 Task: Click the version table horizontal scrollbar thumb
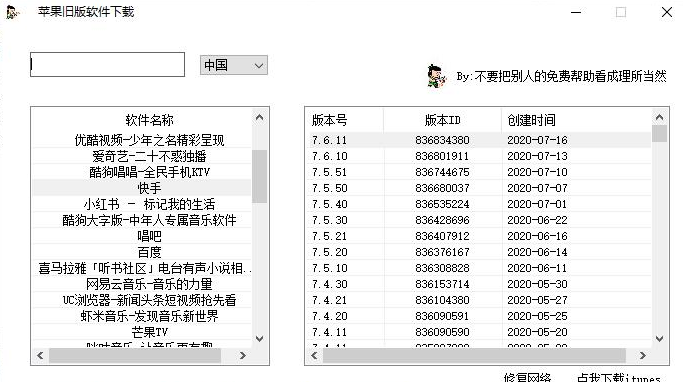(x=474, y=355)
